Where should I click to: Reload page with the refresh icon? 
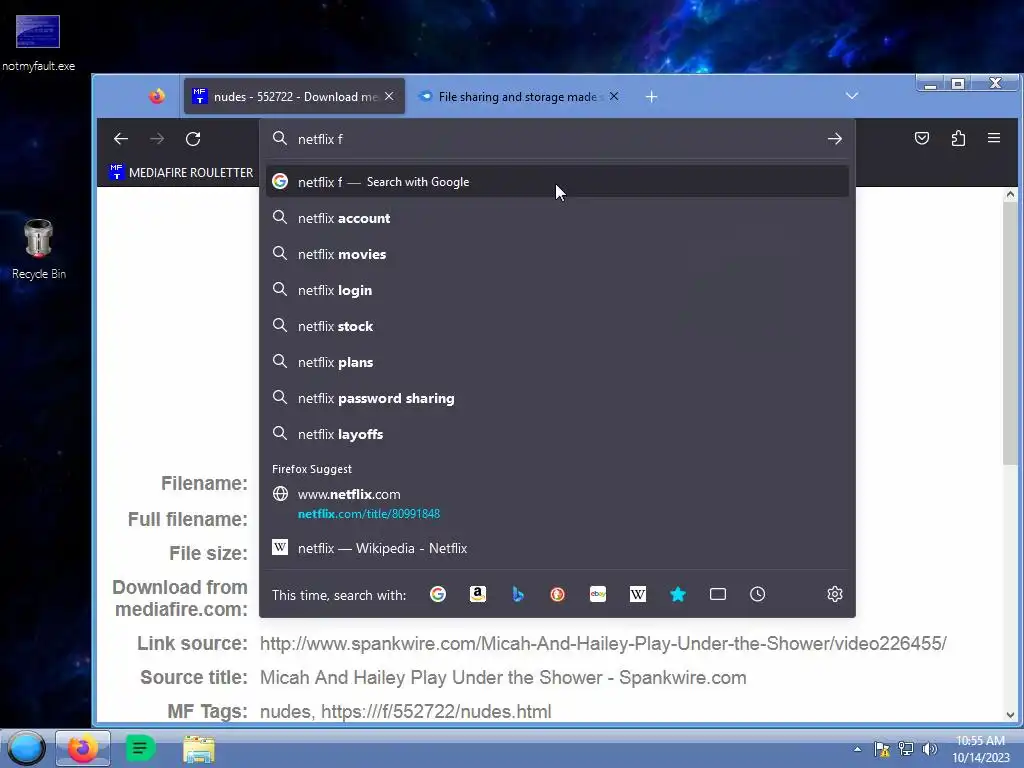[193, 138]
